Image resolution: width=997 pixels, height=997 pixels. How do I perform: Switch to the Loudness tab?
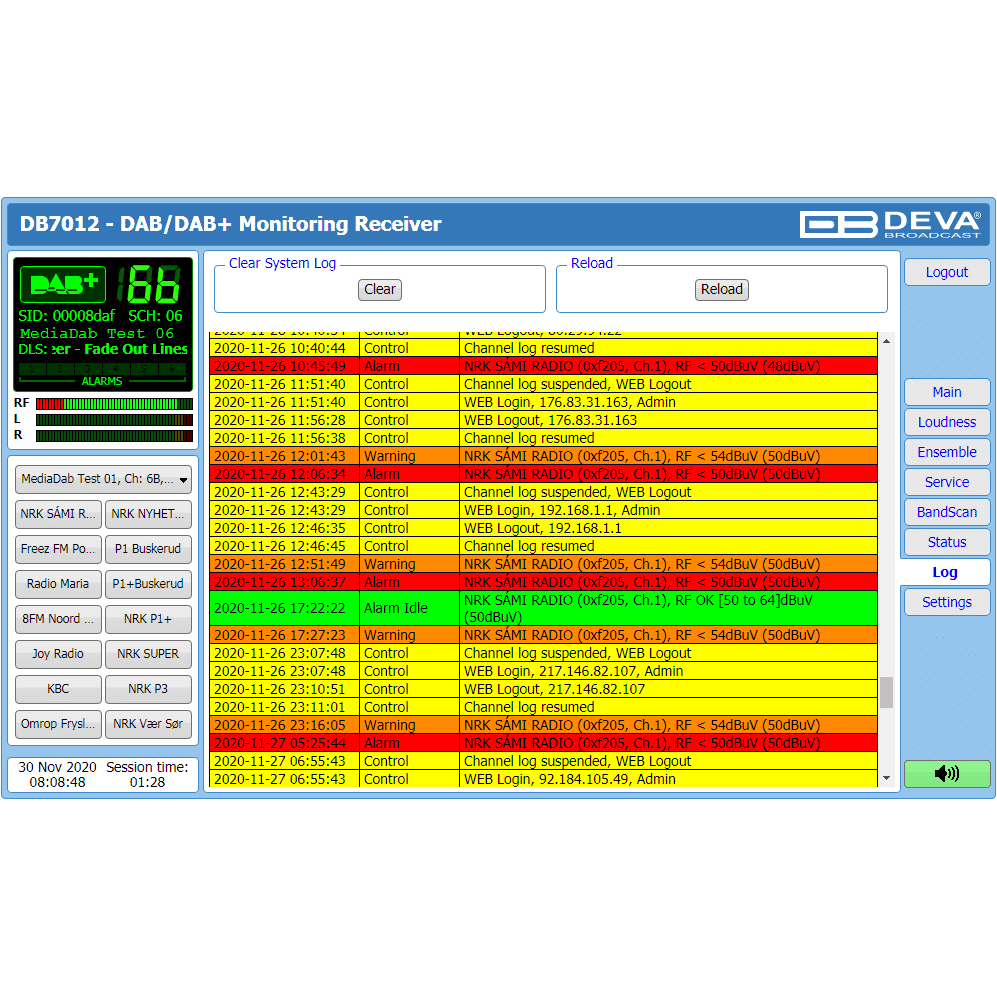[x=946, y=422]
